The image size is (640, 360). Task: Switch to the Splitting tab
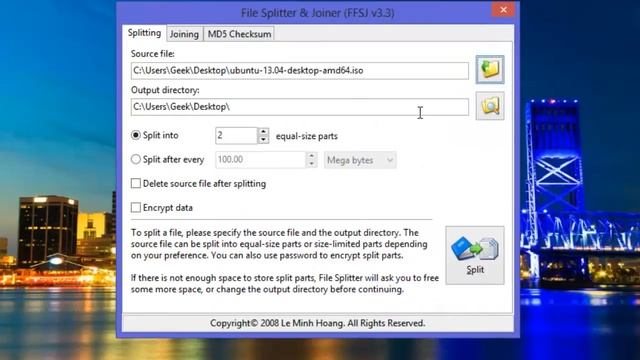[144, 33]
